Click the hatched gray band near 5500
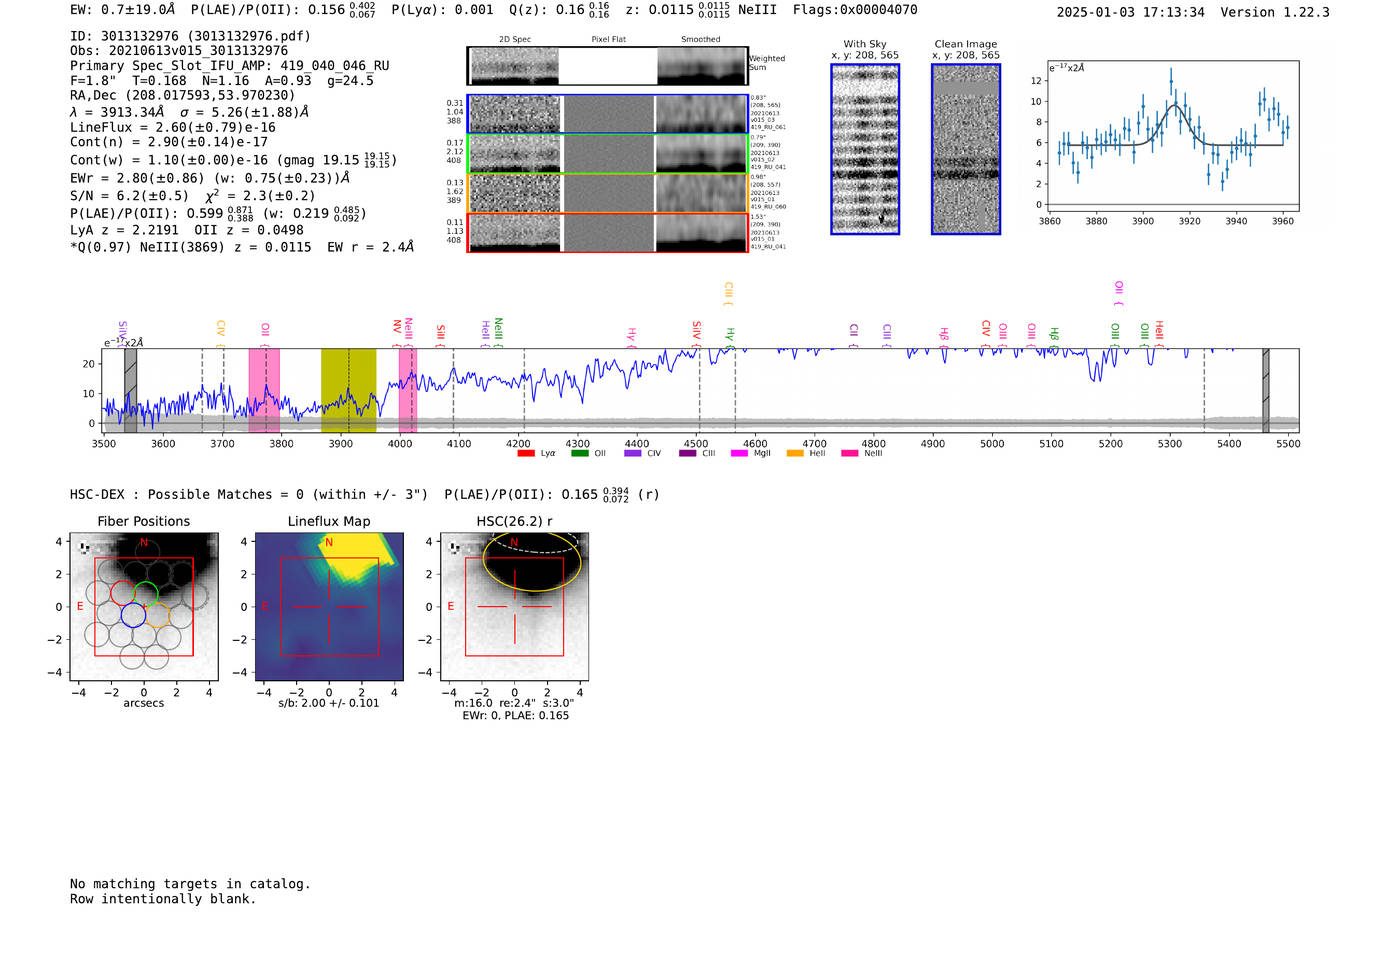Viewport: 1400px width, 953px height. 1266,390
